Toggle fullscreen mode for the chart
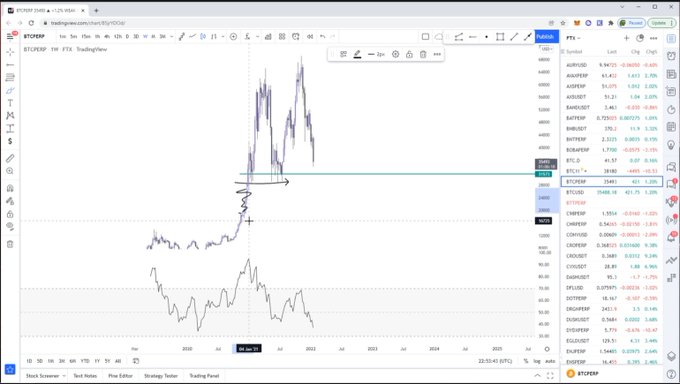 [550, 376]
